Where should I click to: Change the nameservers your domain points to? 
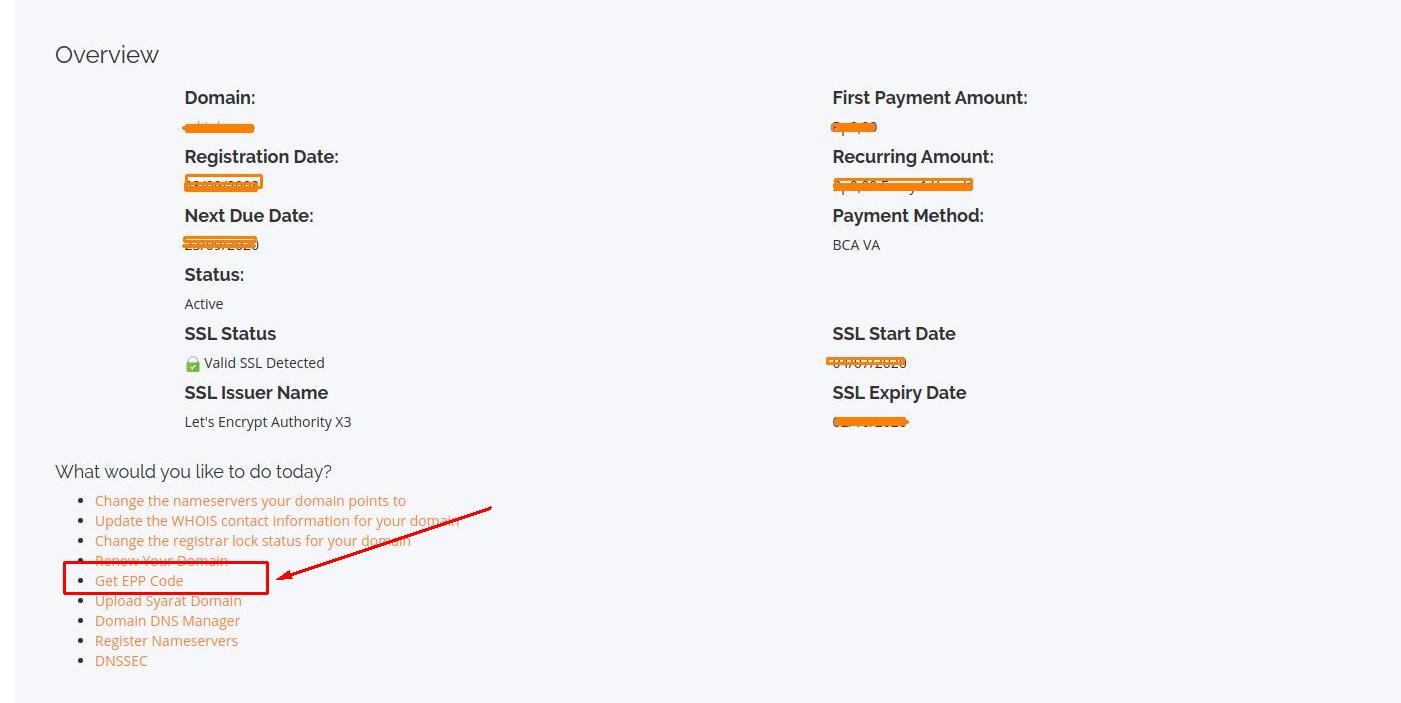pyautogui.click(x=250, y=501)
